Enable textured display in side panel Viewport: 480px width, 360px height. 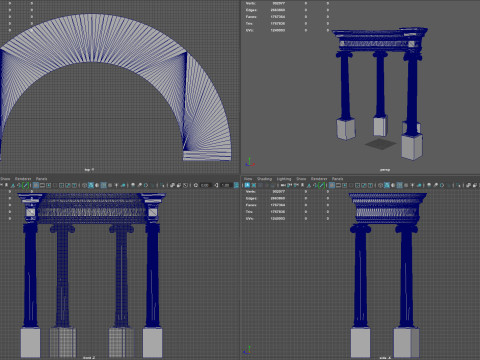(x=406, y=185)
